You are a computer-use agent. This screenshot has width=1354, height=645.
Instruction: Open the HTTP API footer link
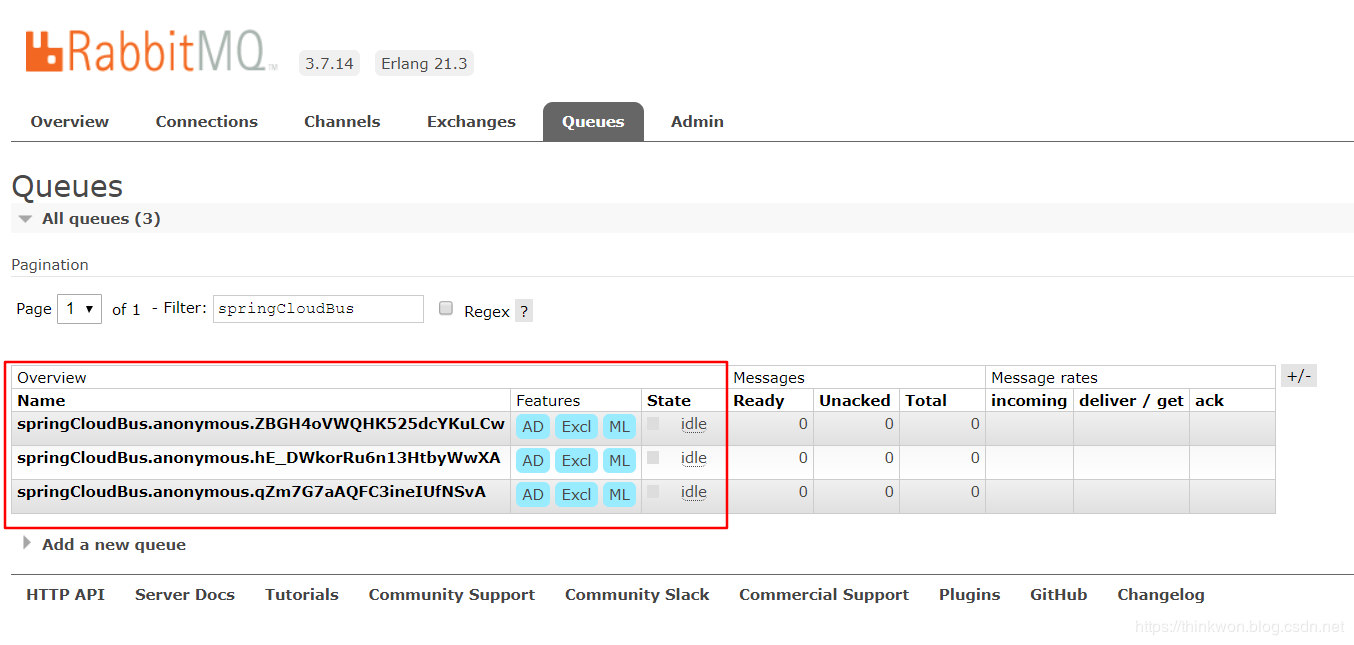[x=65, y=595]
